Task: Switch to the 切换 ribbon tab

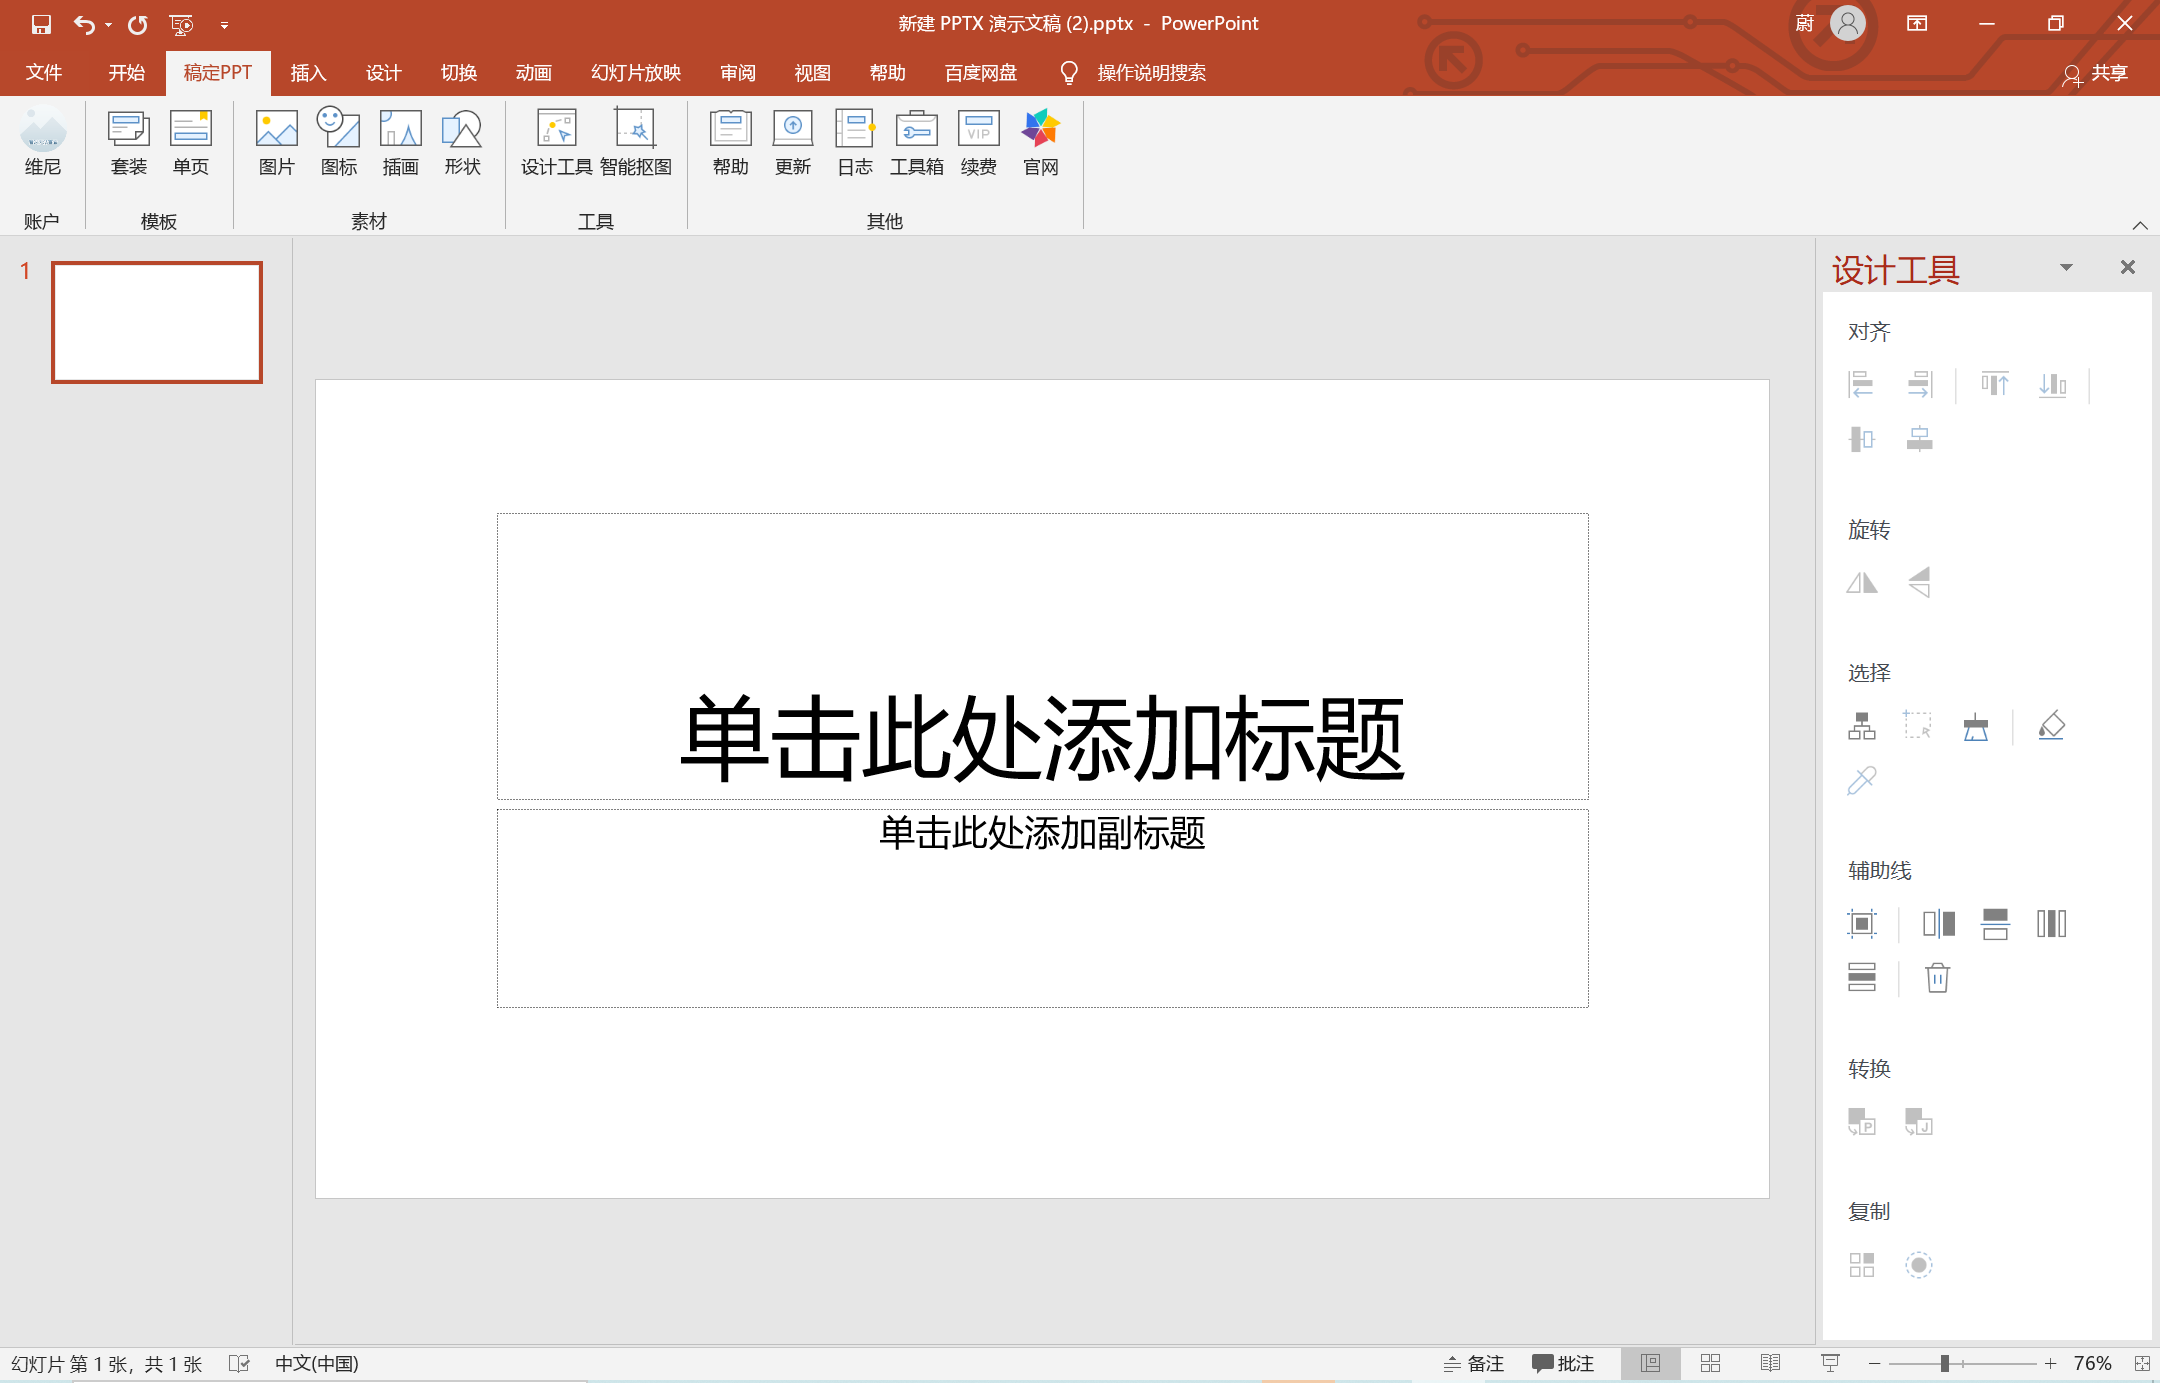Action: pyautogui.click(x=459, y=73)
